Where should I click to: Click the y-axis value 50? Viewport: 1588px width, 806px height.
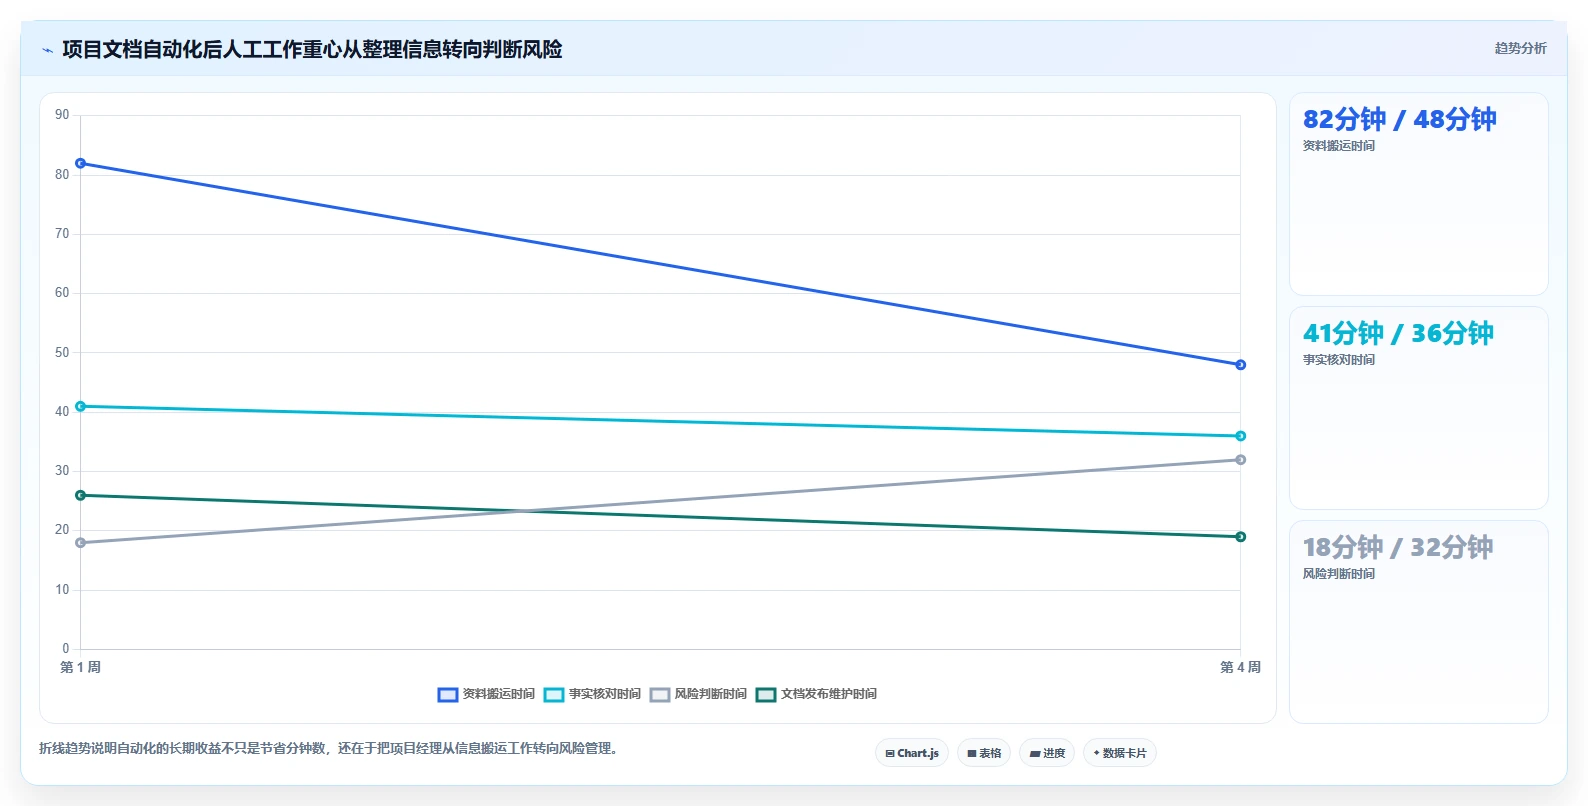click(62, 352)
